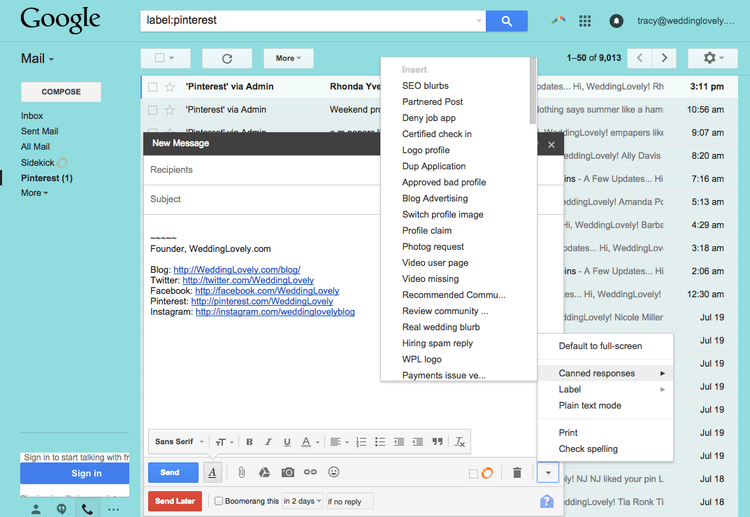
Task: Open the text color picker
Action: (309, 442)
